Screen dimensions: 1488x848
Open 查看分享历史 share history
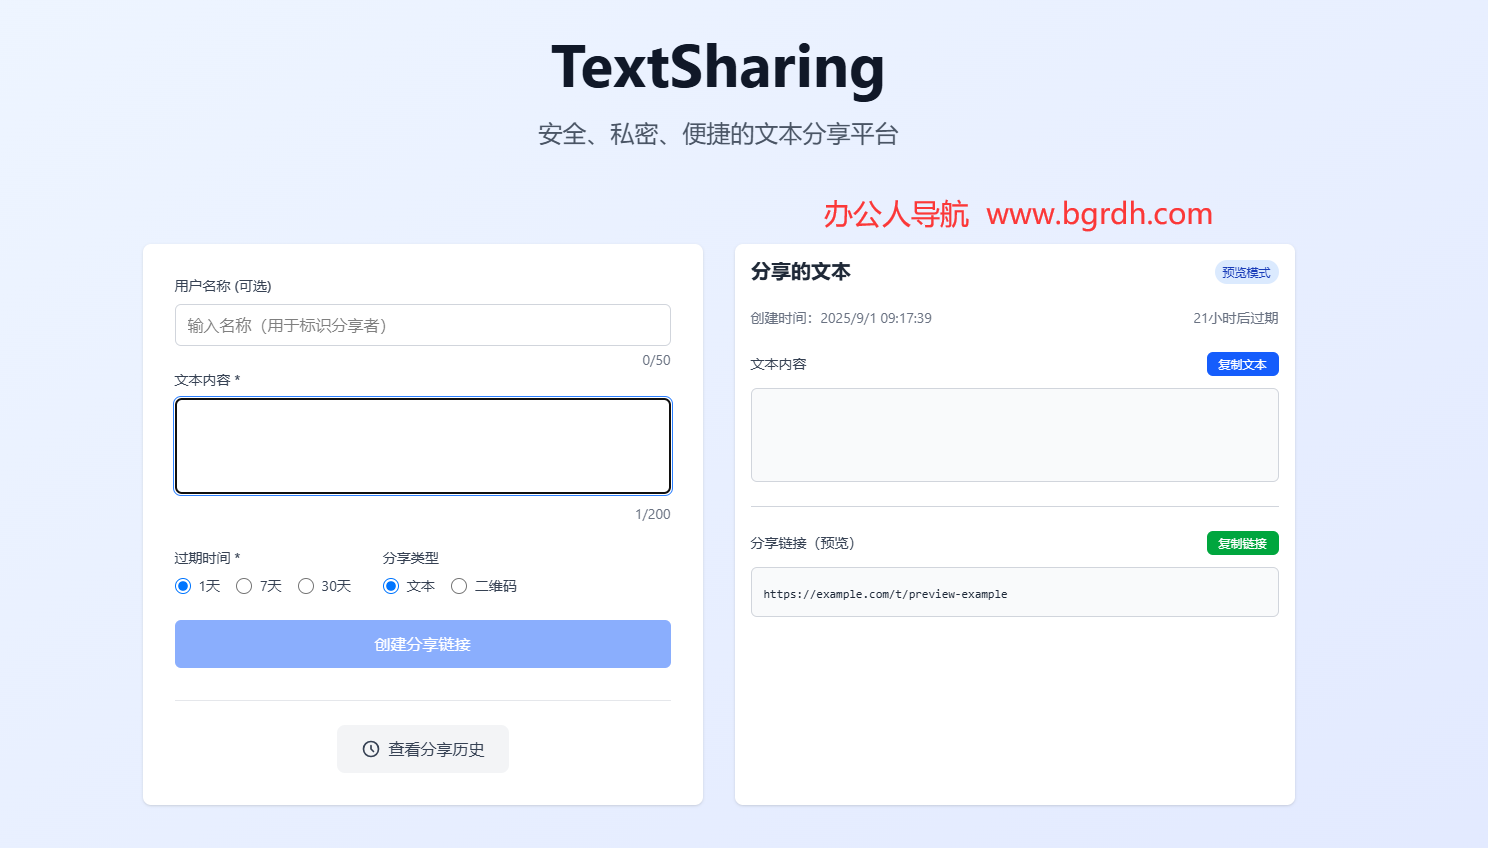click(x=423, y=749)
